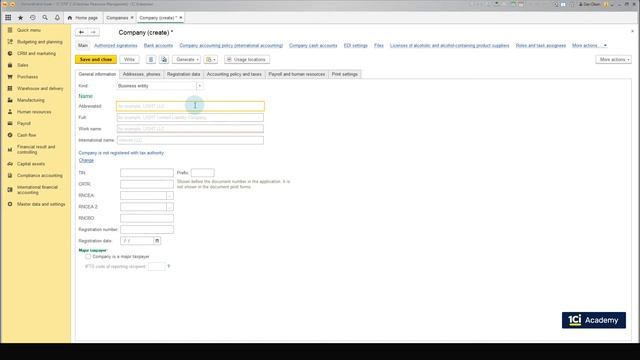Open Financial result and controlling section
Viewport: 640px width, 360px height.
point(36,149)
